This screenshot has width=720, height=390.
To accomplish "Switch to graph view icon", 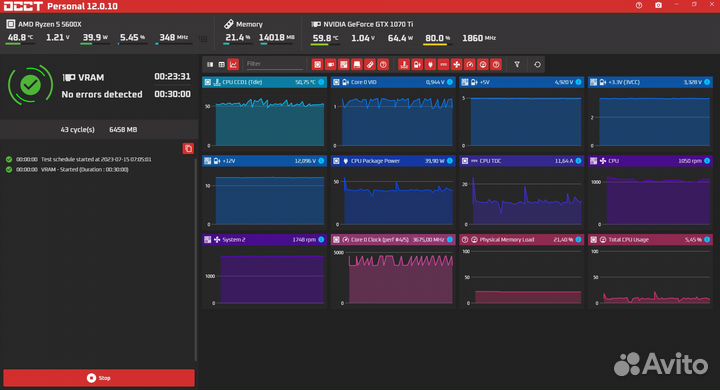I will pyautogui.click(x=233, y=64).
